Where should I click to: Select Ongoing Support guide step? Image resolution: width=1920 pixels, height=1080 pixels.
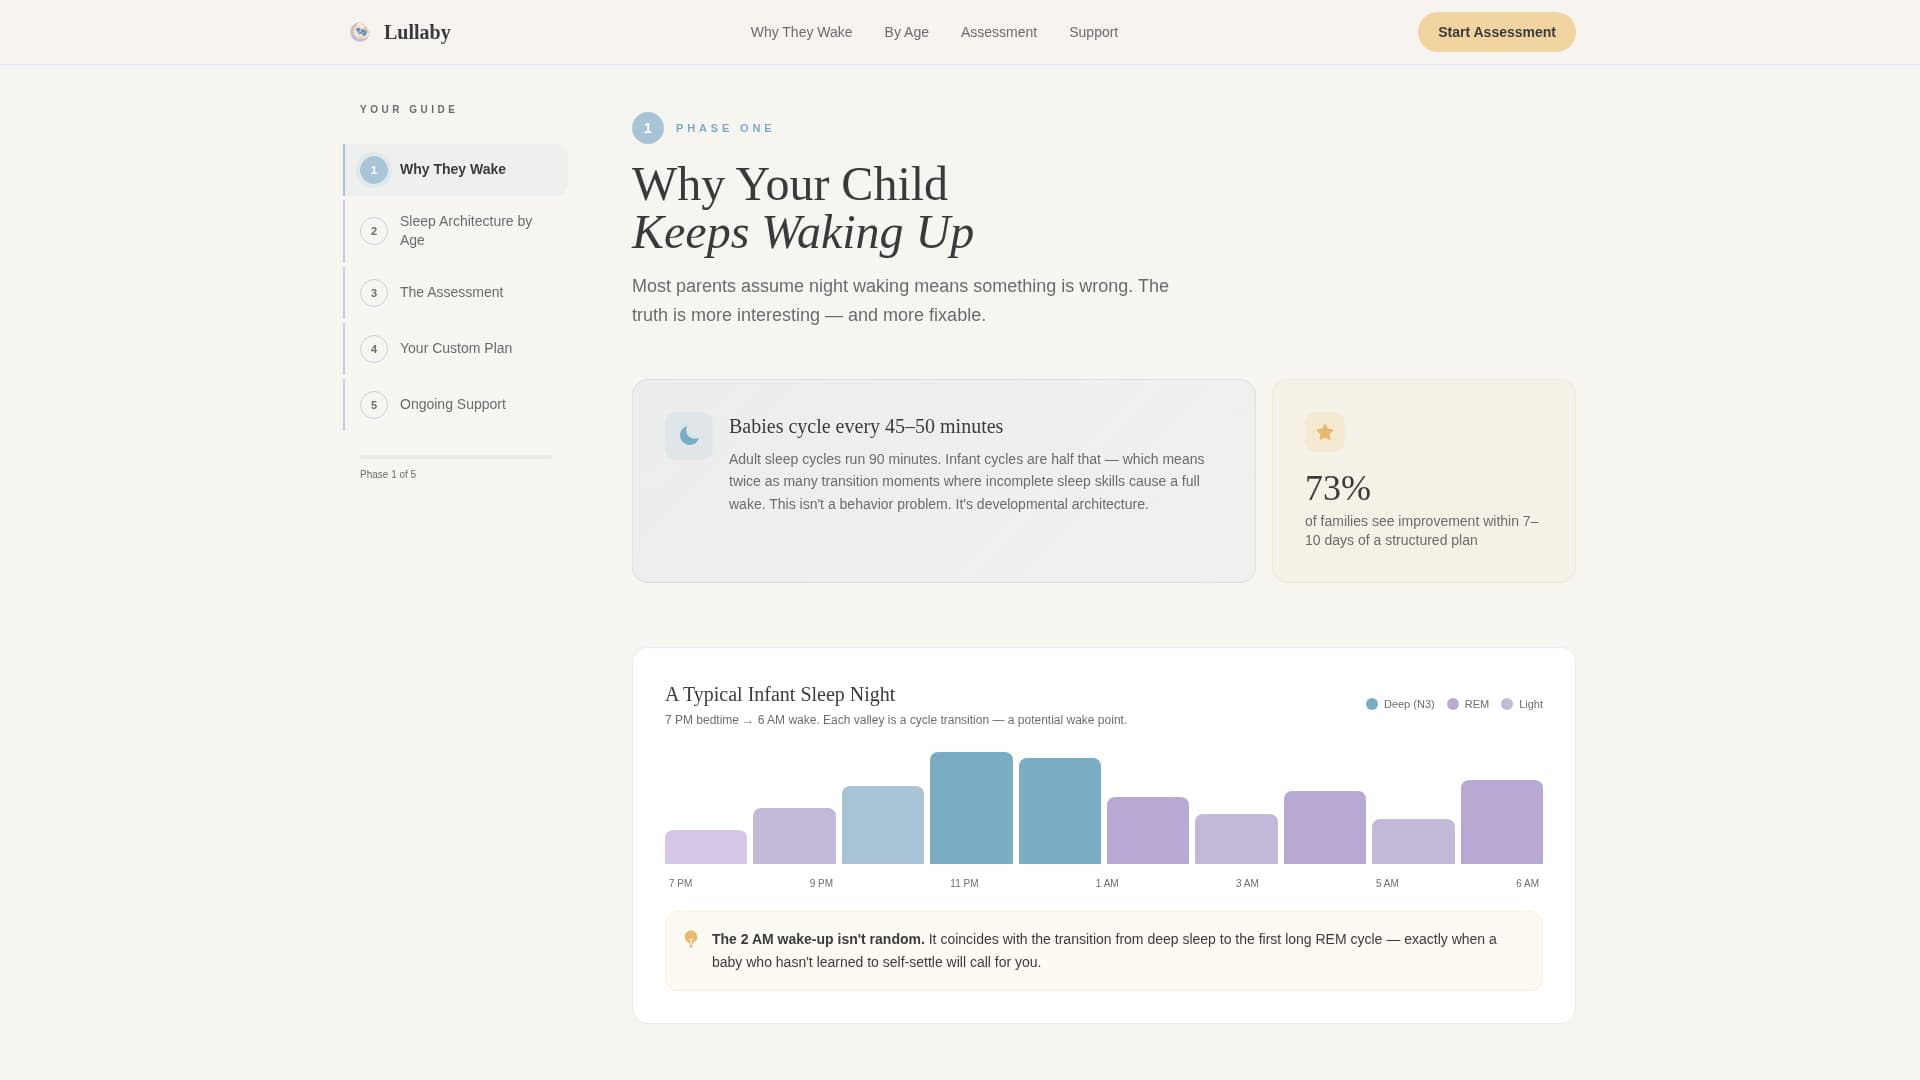tap(456, 405)
